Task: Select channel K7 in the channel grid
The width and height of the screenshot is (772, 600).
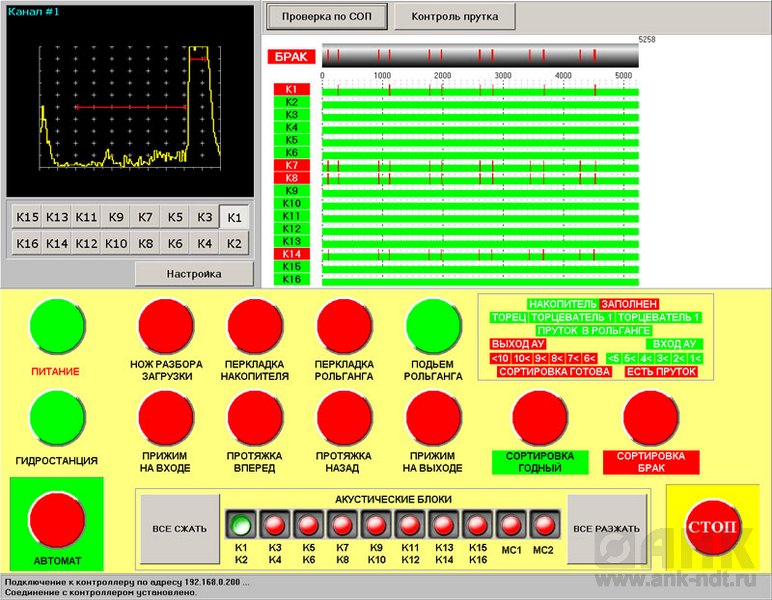Action: (146, 217)
